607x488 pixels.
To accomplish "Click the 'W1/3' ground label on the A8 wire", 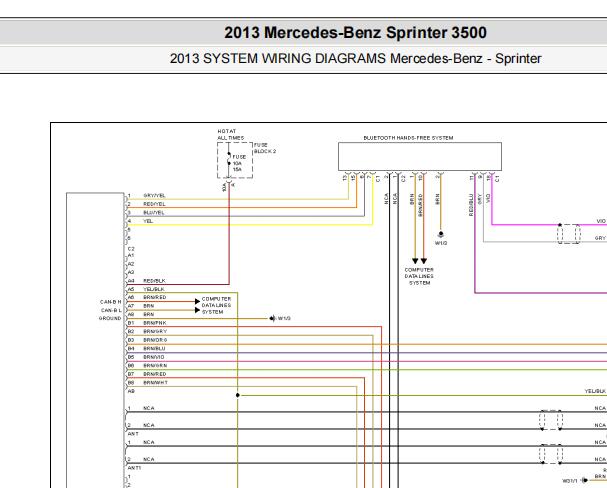I will click(284, 318).
